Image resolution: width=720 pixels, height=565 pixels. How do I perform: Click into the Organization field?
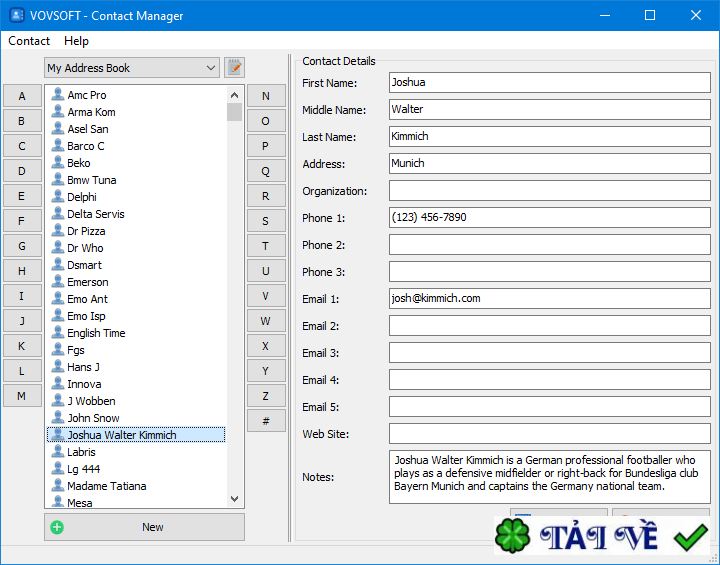549,191
